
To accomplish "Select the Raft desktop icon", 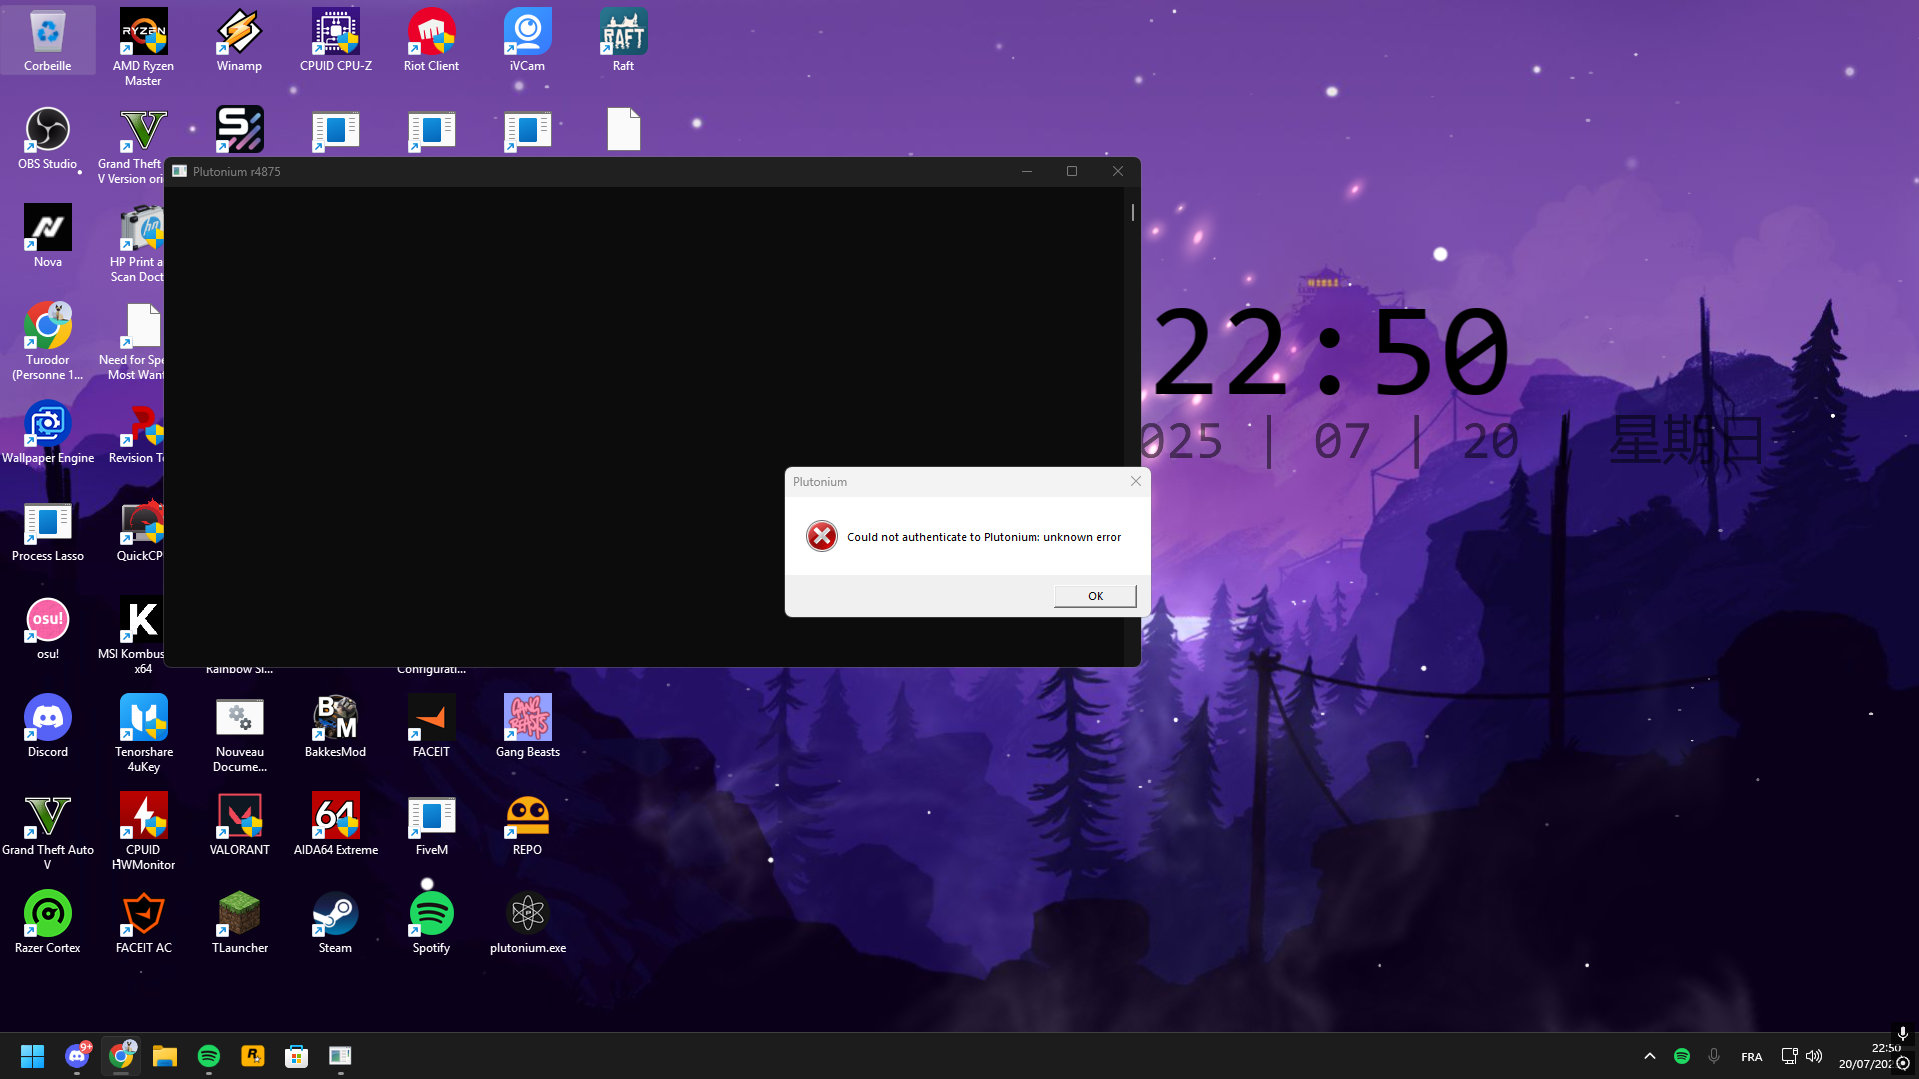I will pos(623,41).
